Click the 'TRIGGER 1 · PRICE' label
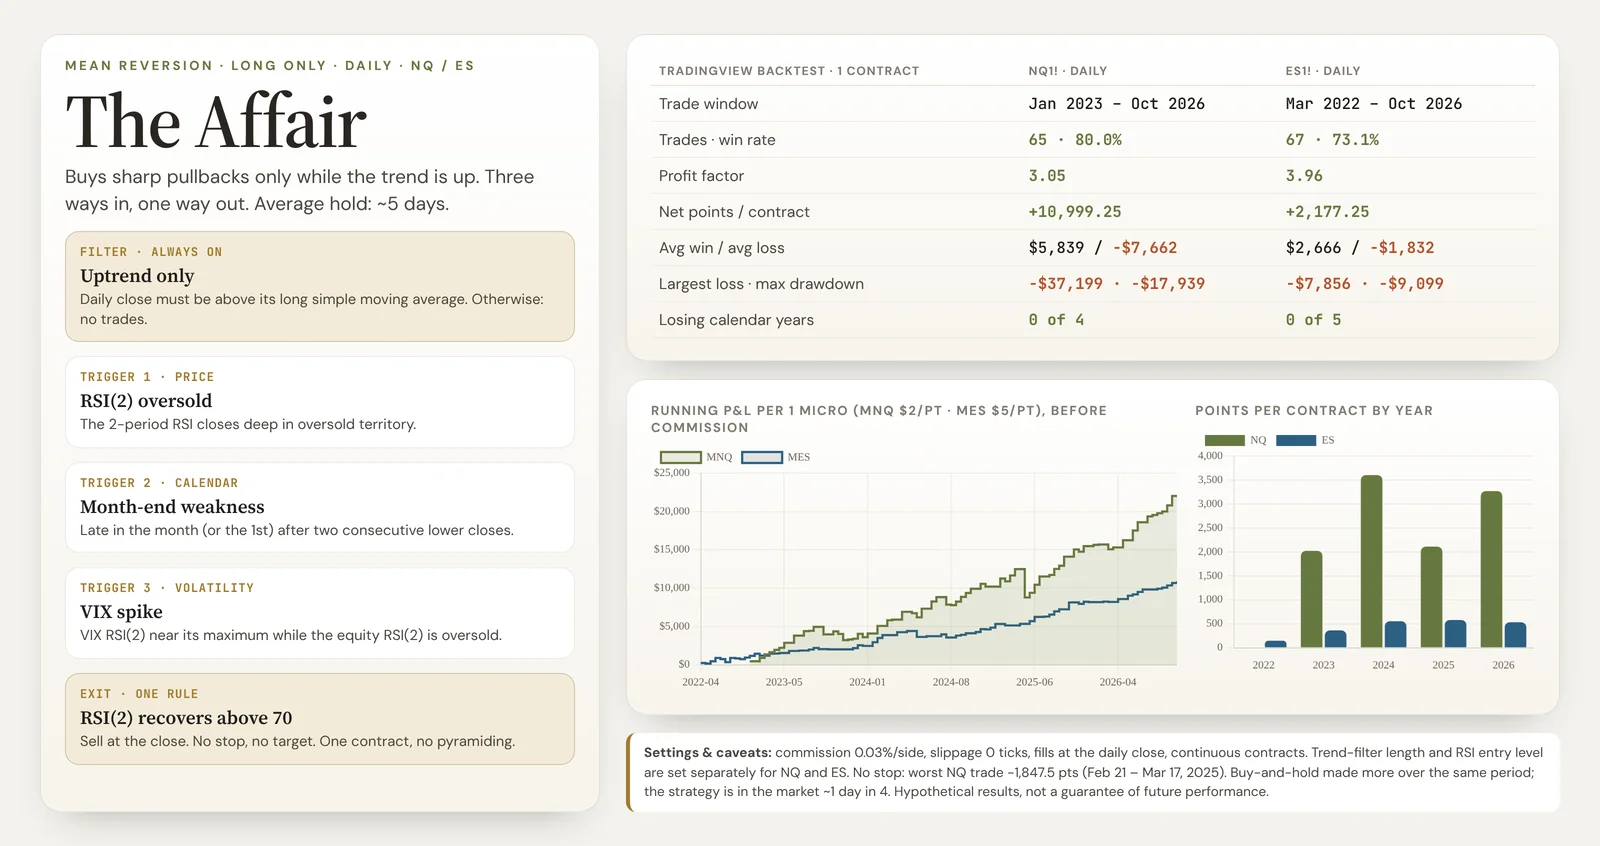This screenshot has height=846, width=1600. tap(147, 377)
